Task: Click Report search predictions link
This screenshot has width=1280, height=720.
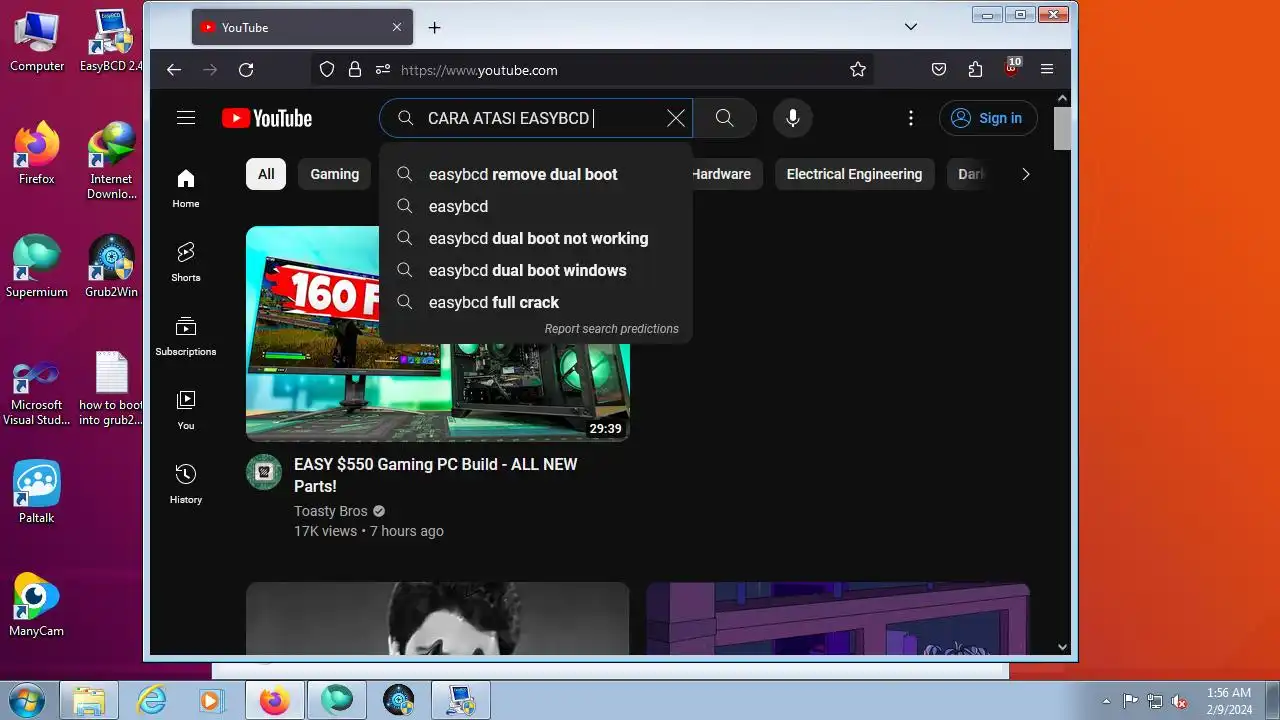Action: point(611,329)
